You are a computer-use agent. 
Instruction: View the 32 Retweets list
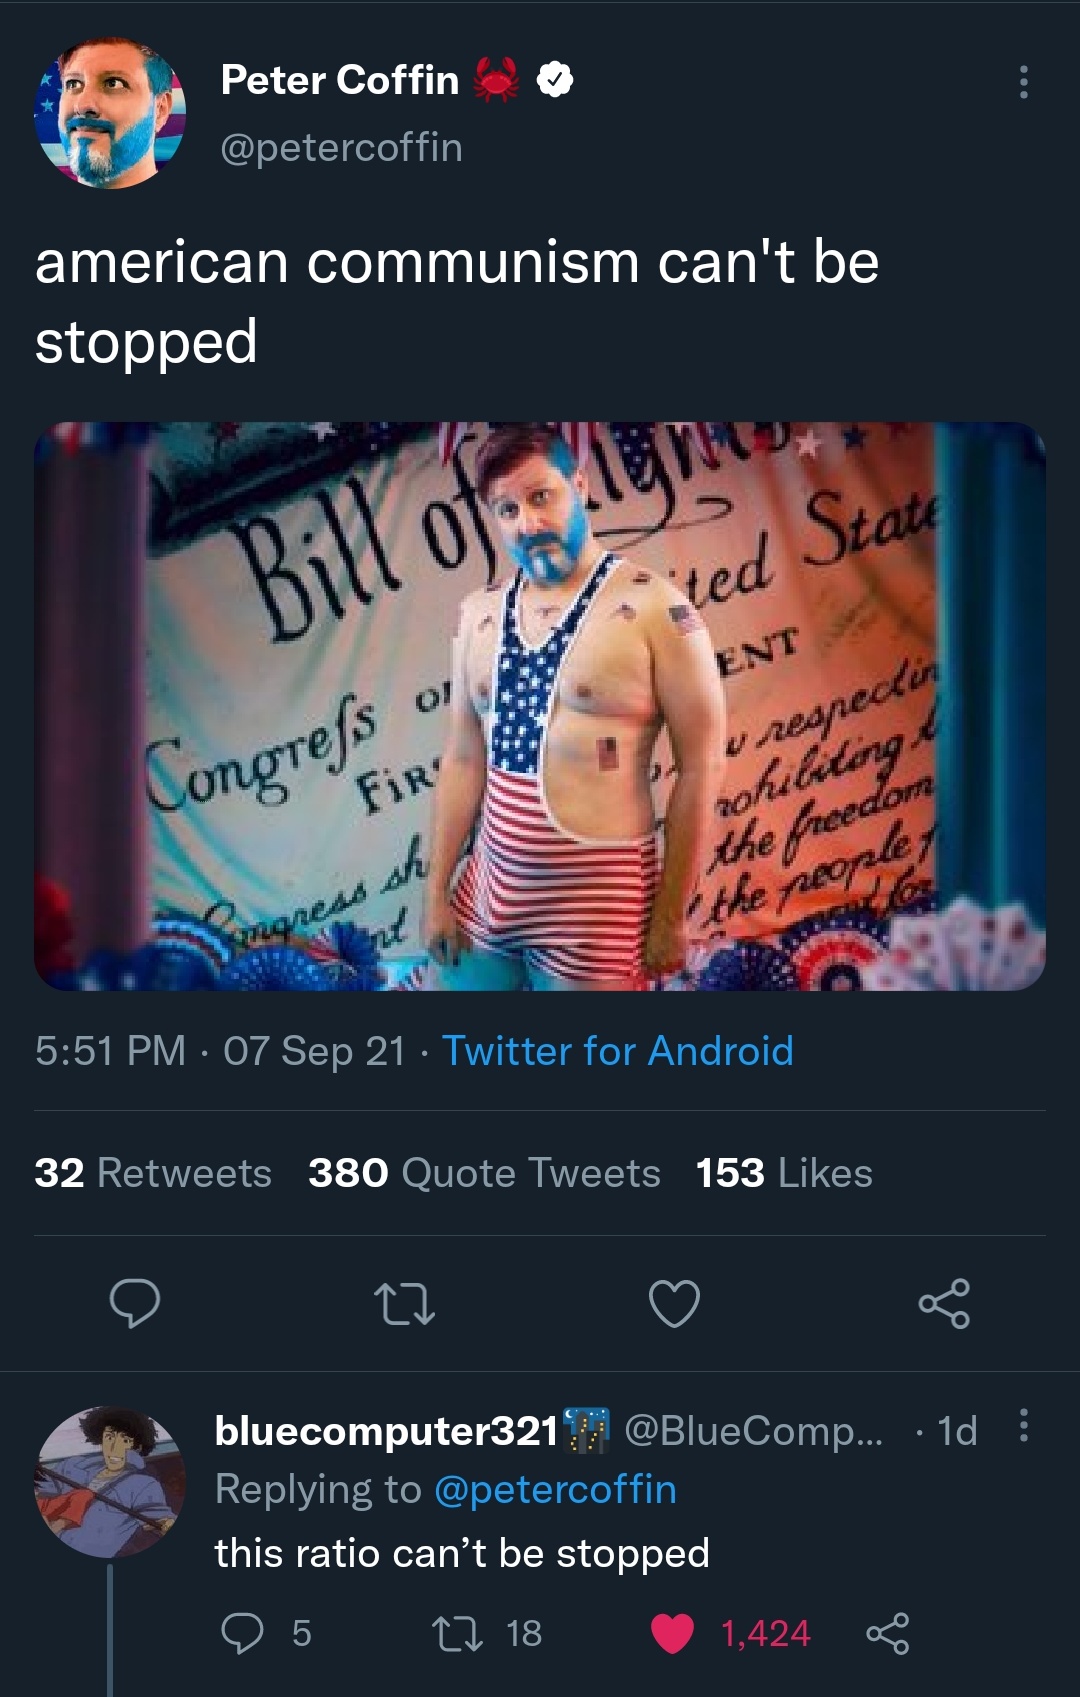[153, 1173]
